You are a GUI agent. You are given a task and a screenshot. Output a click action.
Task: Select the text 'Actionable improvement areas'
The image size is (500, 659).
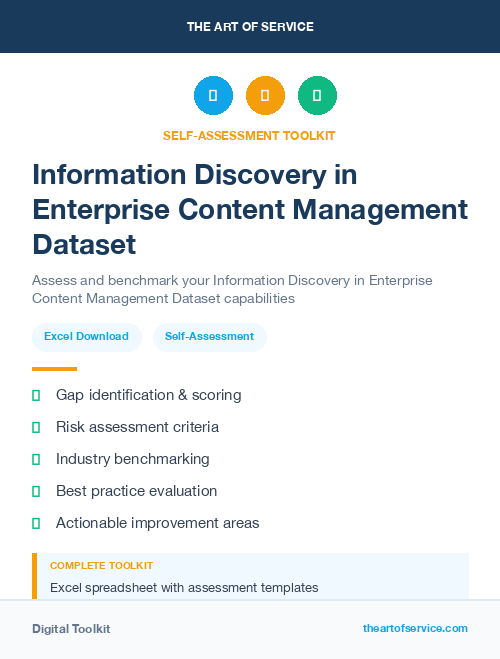click(158, 523)
